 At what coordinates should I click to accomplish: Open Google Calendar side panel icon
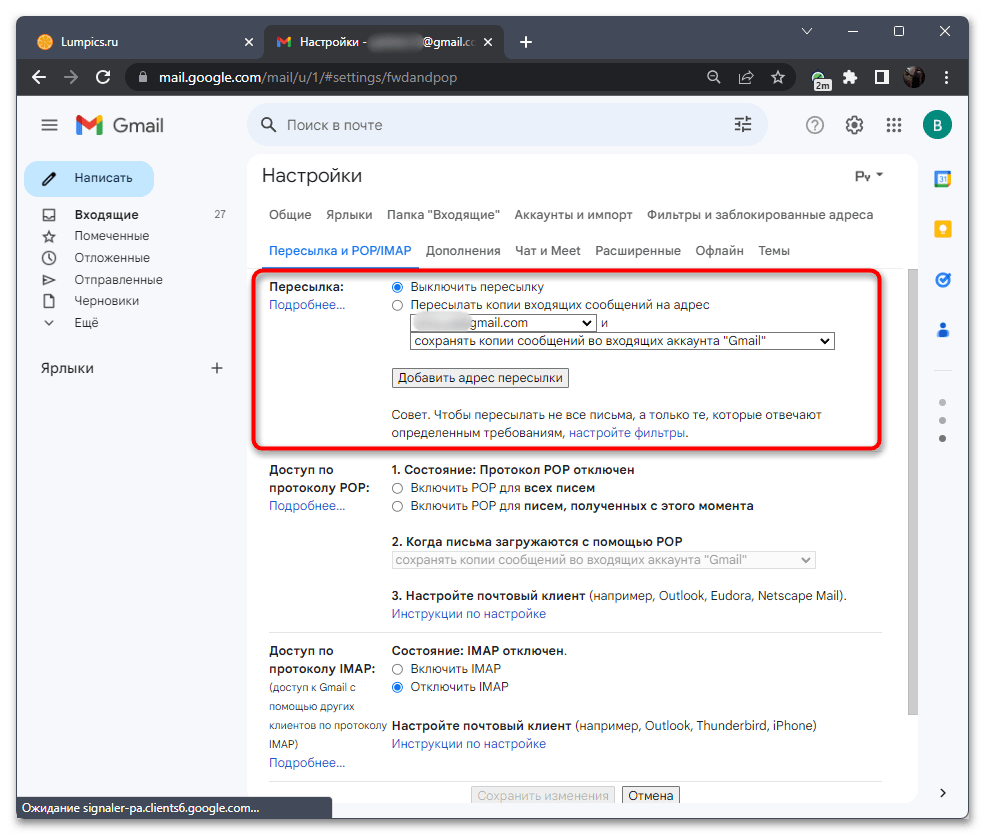click(942, 179)
